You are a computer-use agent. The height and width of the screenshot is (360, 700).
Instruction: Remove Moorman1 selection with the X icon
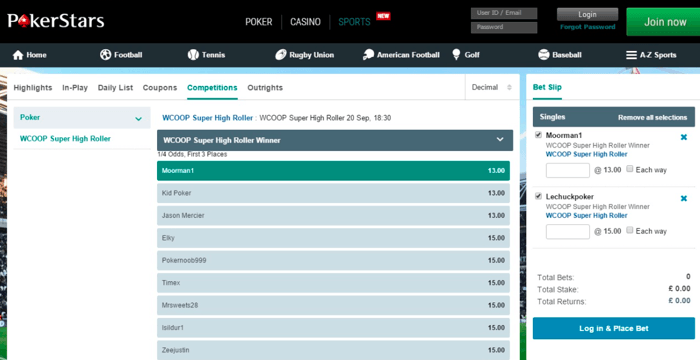click(x=683, y=137)
